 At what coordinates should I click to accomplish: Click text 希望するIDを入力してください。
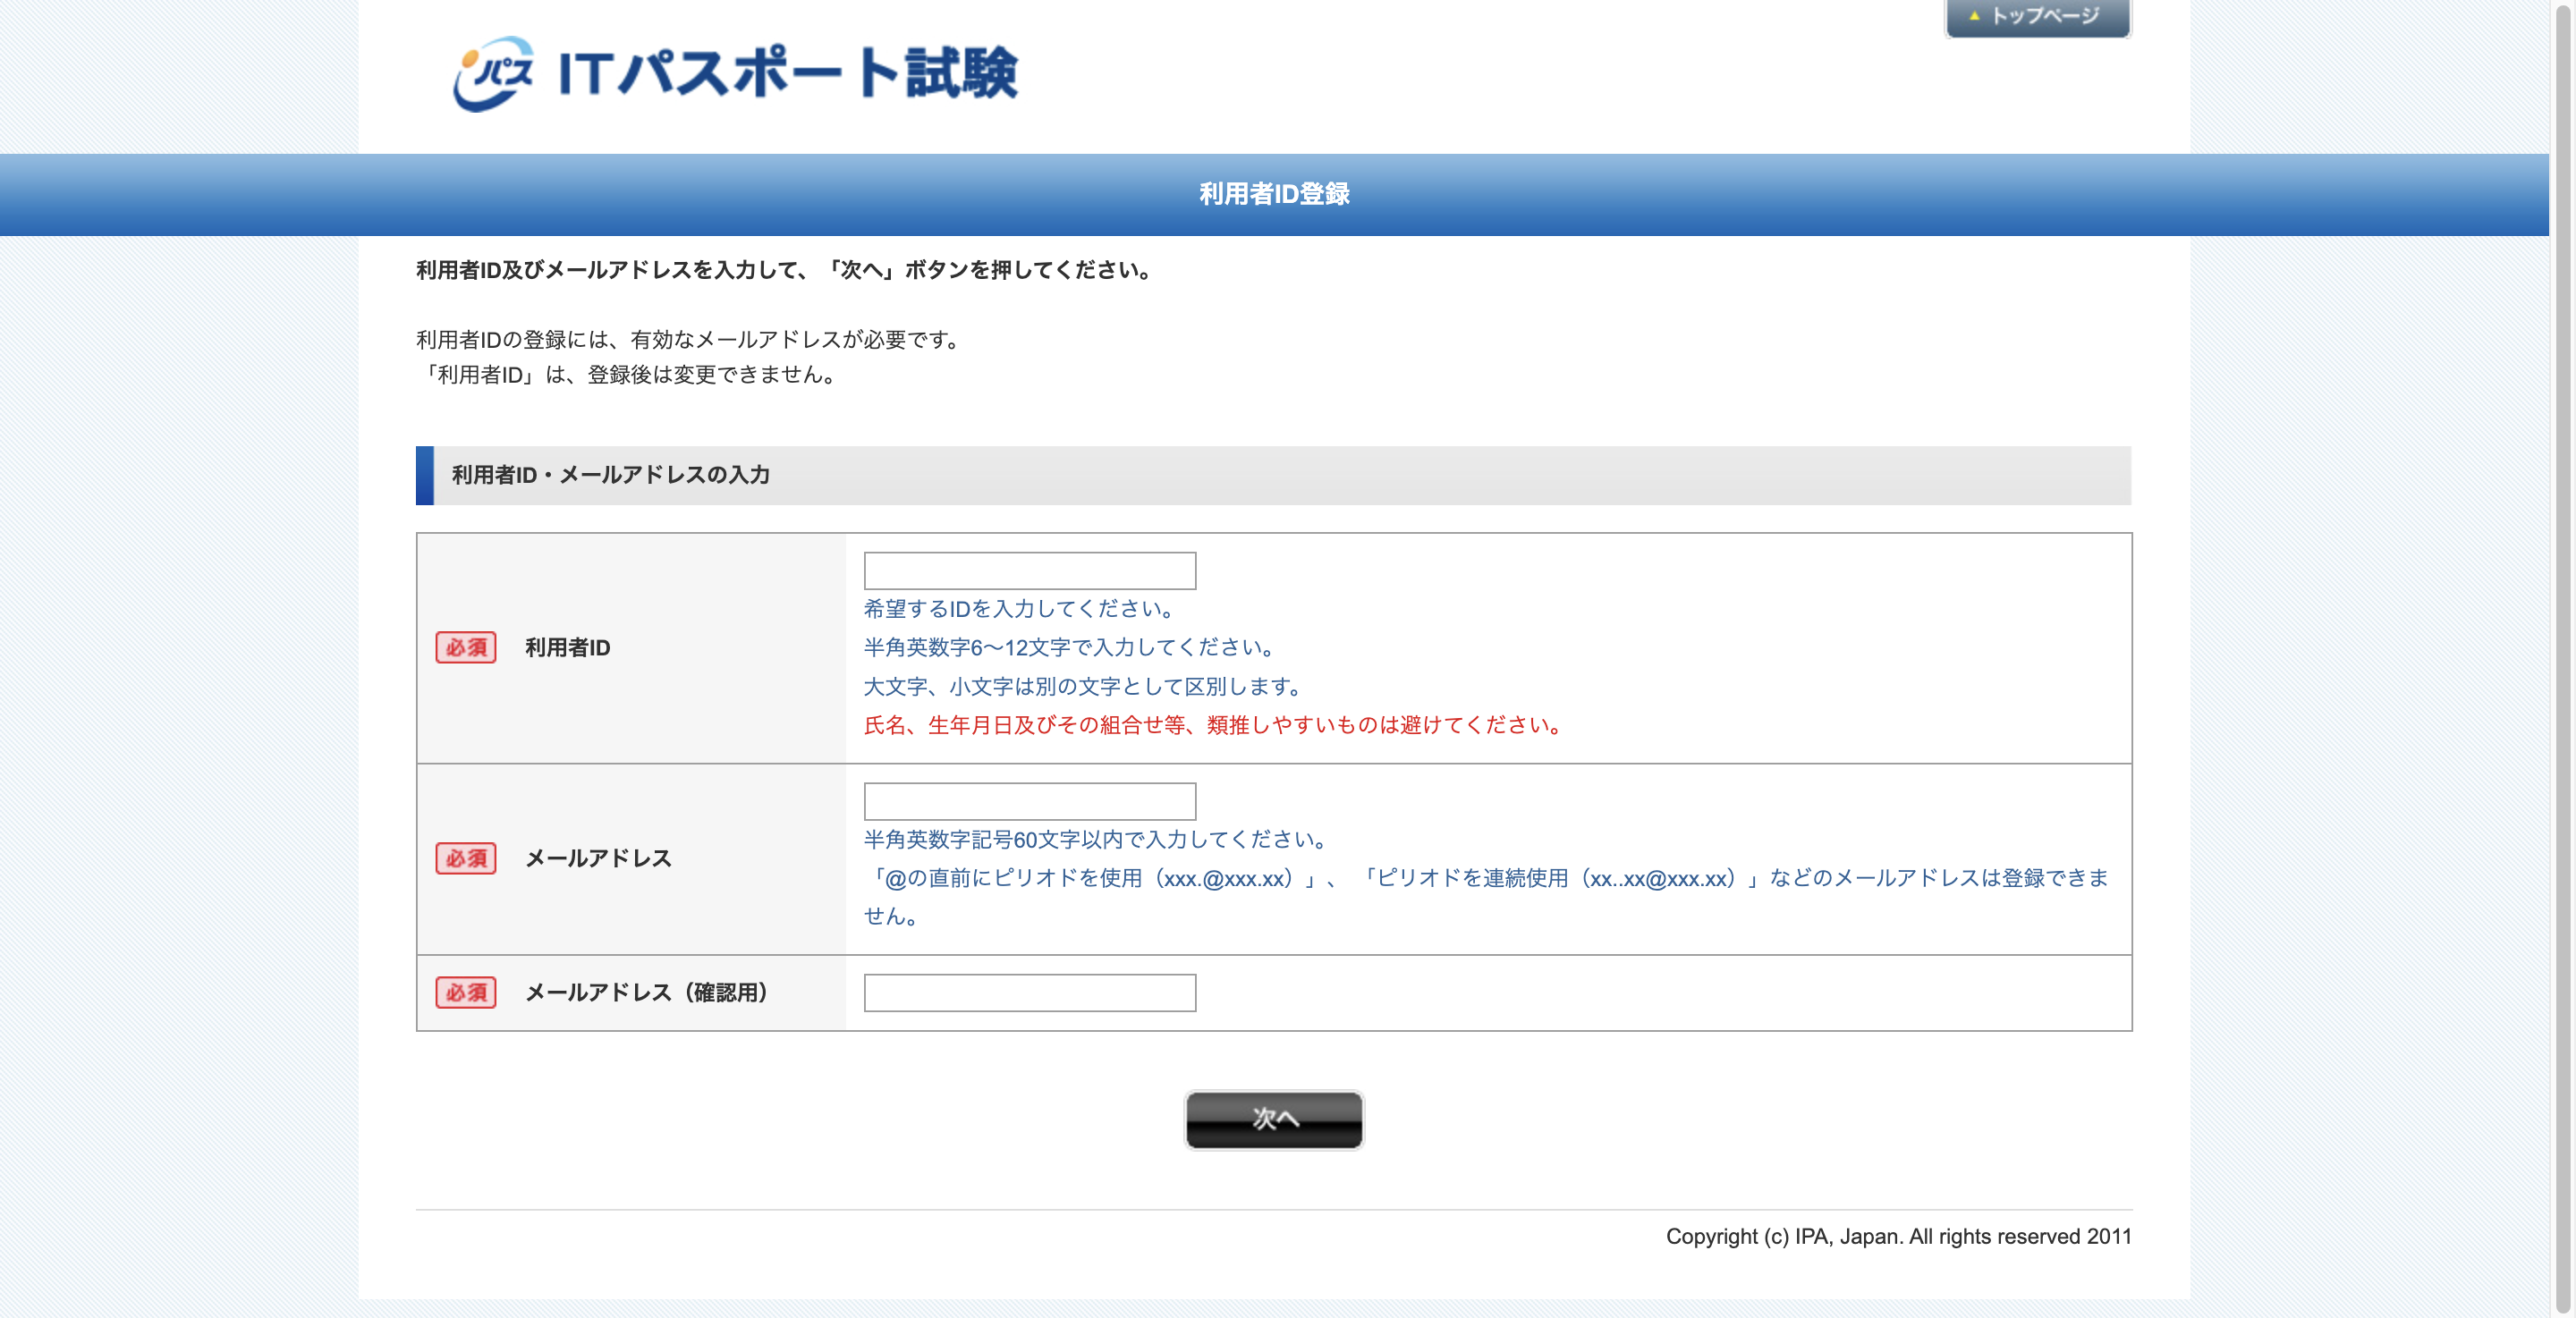1020,608
